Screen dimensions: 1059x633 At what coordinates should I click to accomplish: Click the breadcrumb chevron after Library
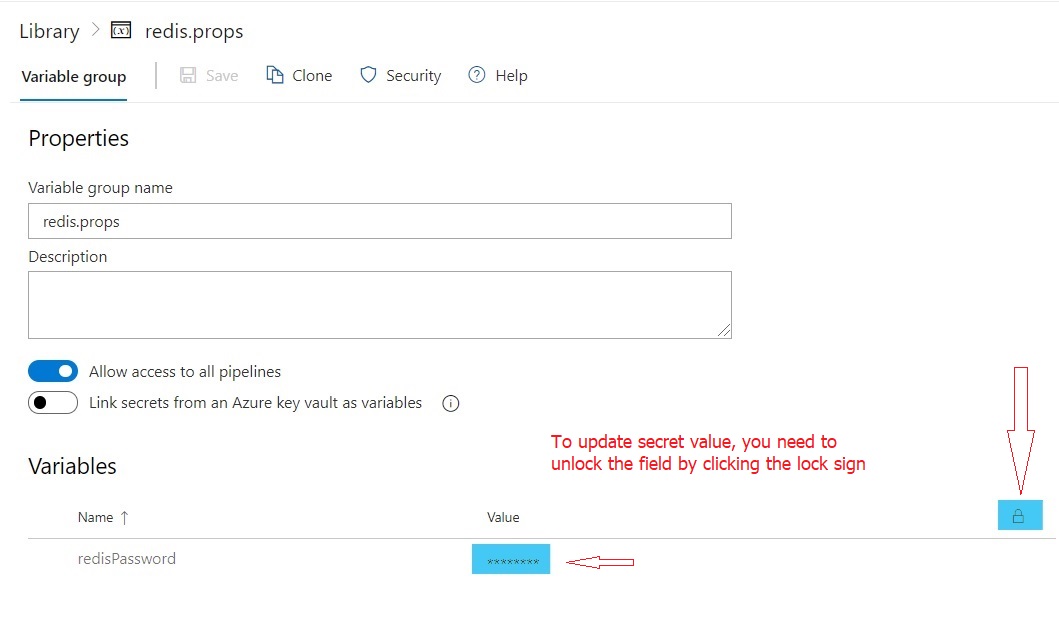(x=95, y=30)
